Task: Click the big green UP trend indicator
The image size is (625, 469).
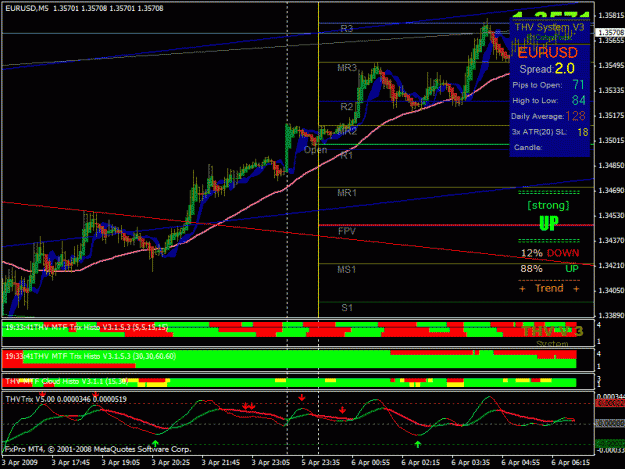Action: pyautogui.click(x=549, y=224)
